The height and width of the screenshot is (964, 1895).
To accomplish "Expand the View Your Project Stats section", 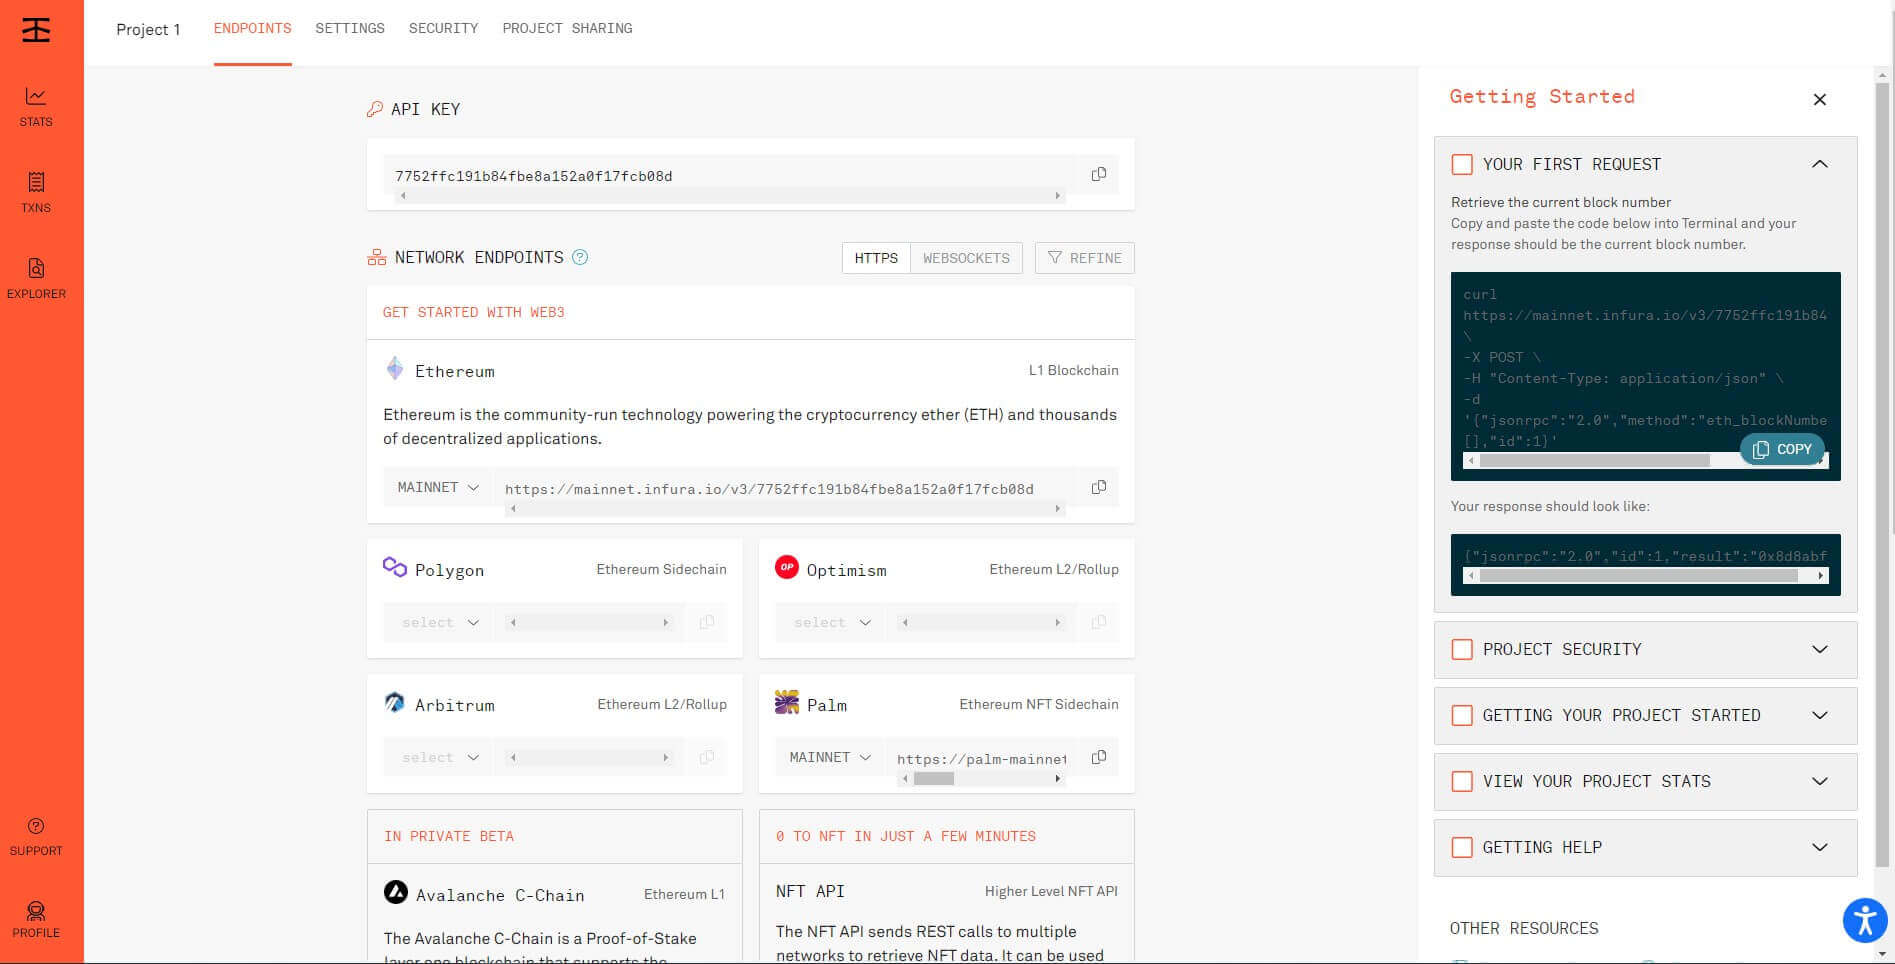I will [1819, 781].
